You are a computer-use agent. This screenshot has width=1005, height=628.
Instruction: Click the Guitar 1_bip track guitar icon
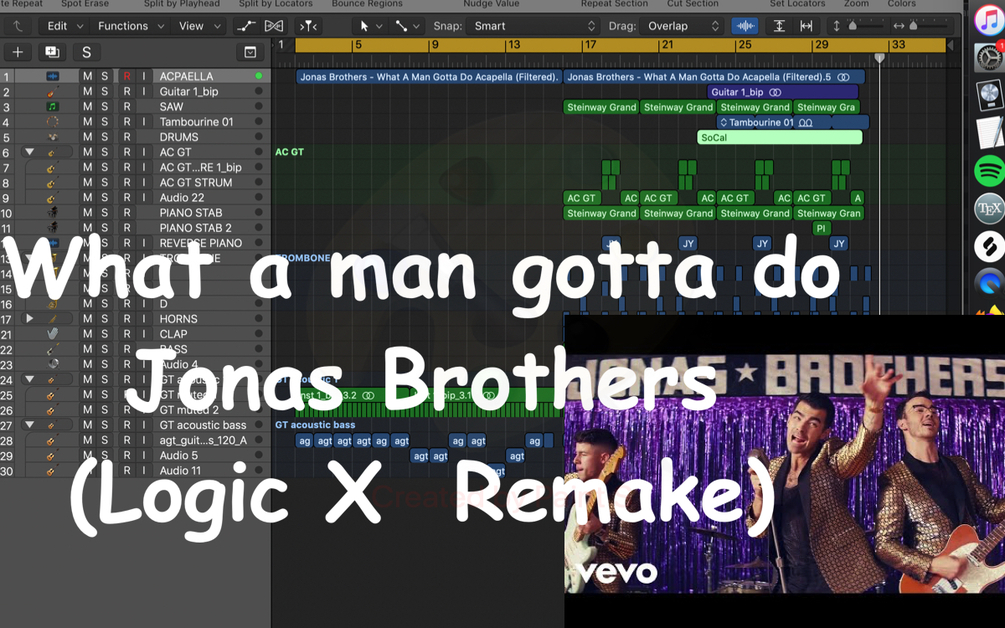53,92
